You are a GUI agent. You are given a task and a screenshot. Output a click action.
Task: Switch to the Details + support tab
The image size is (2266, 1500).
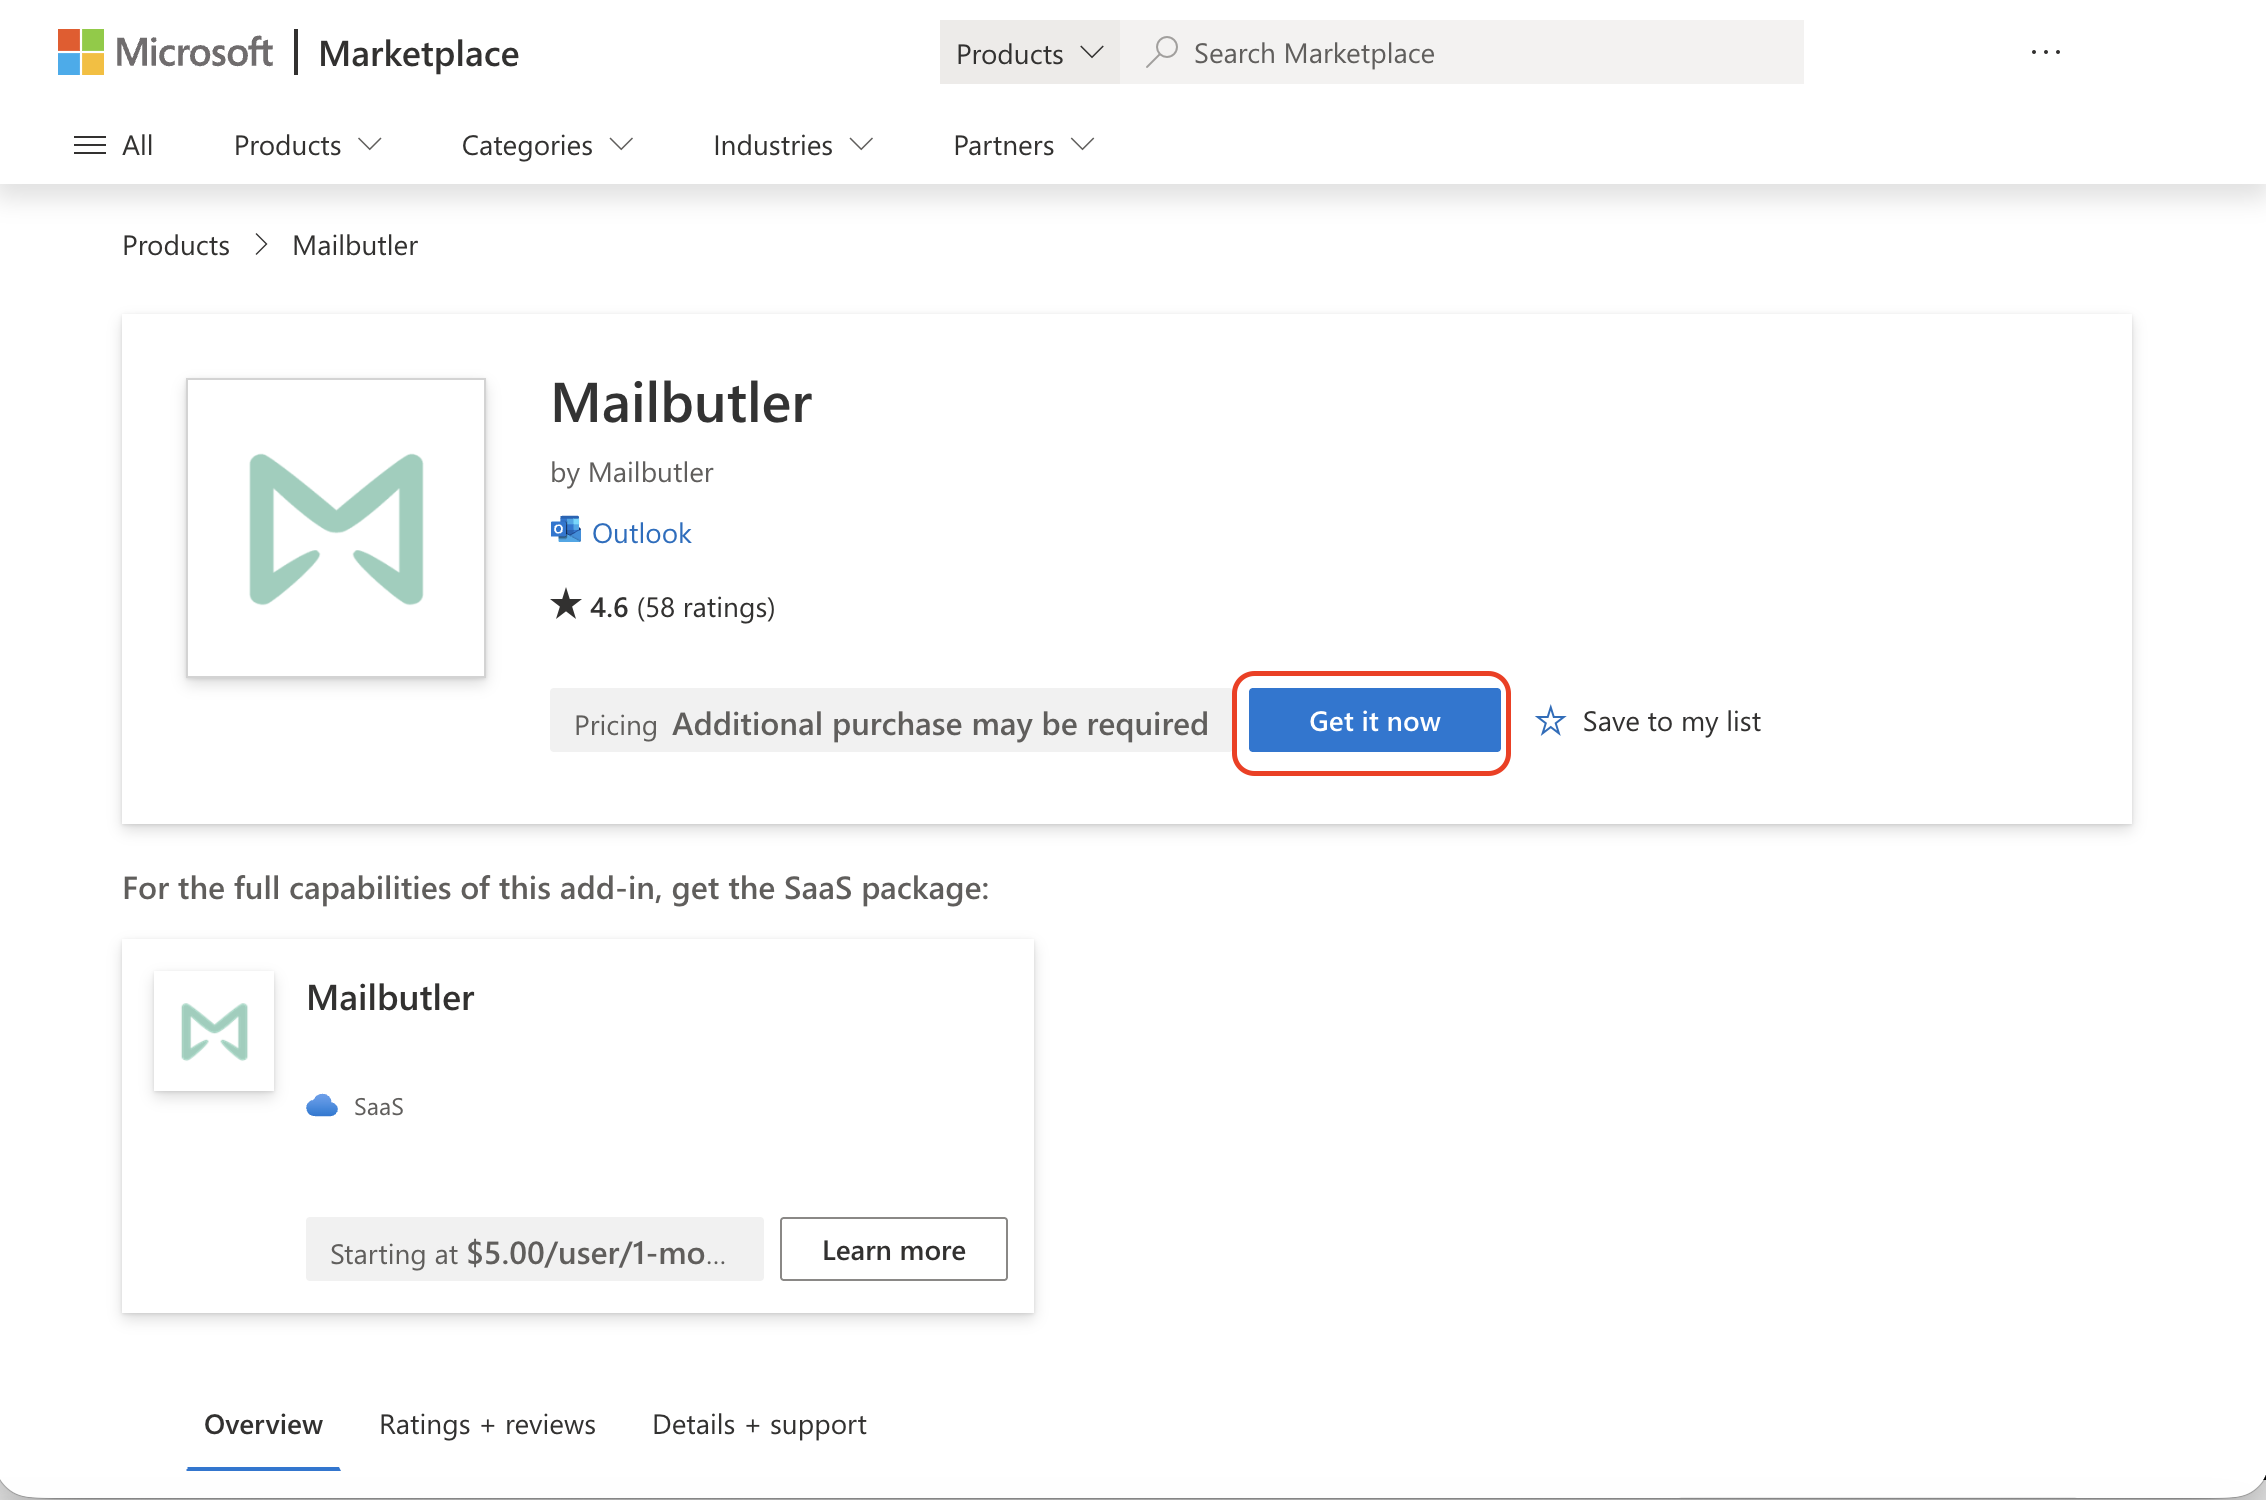[759, 1424]
